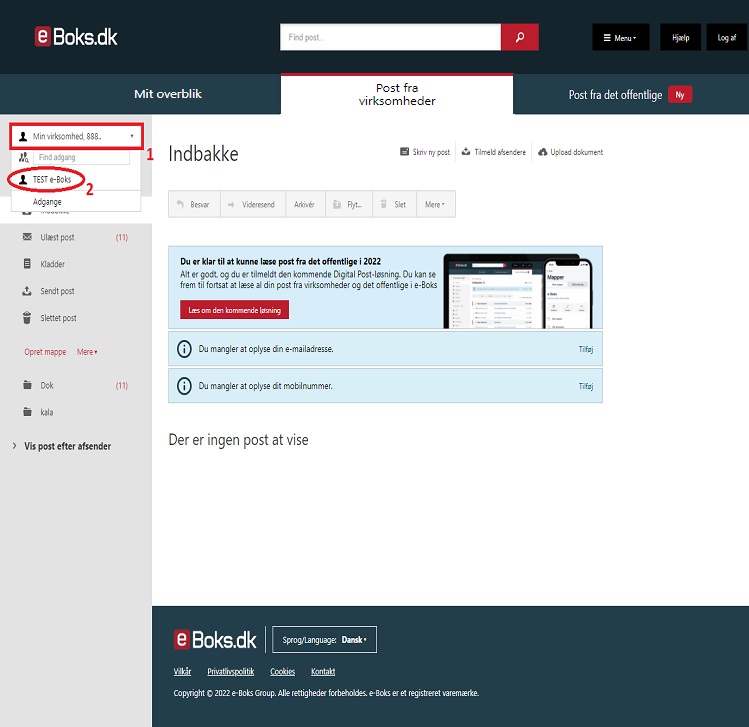This screenshot has height=727, width=749.
Task: Open the Sendt post folder
Action: [57, 291]
